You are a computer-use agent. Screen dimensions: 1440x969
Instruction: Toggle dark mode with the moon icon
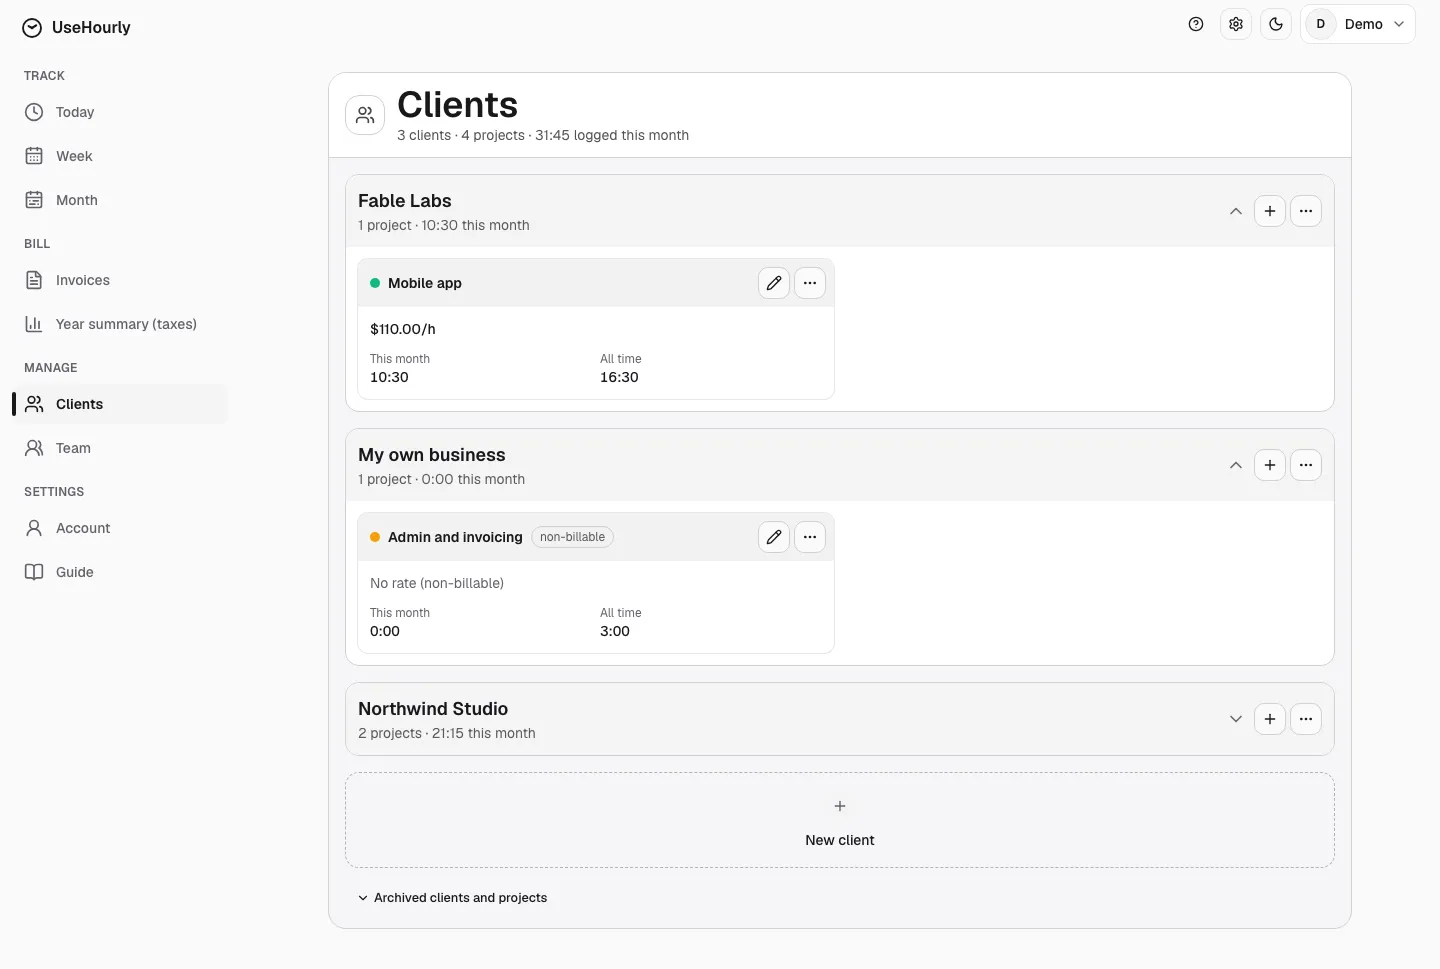(1276, 24)
